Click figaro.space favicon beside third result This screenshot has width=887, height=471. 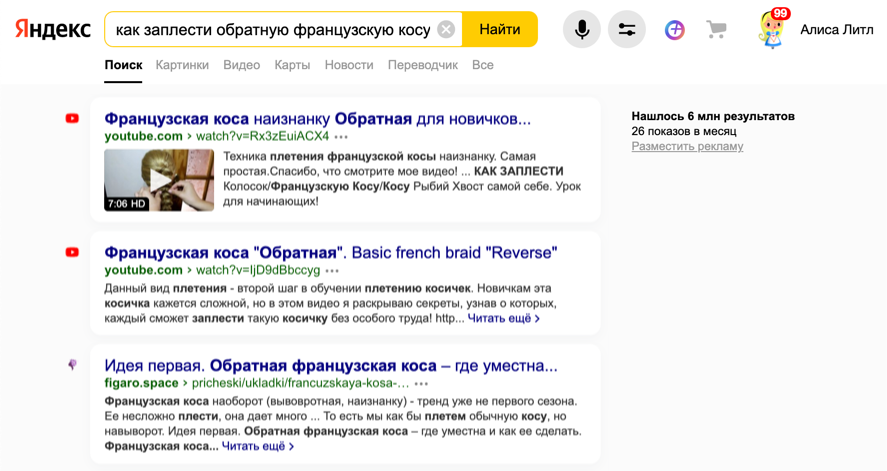(72, 365)
